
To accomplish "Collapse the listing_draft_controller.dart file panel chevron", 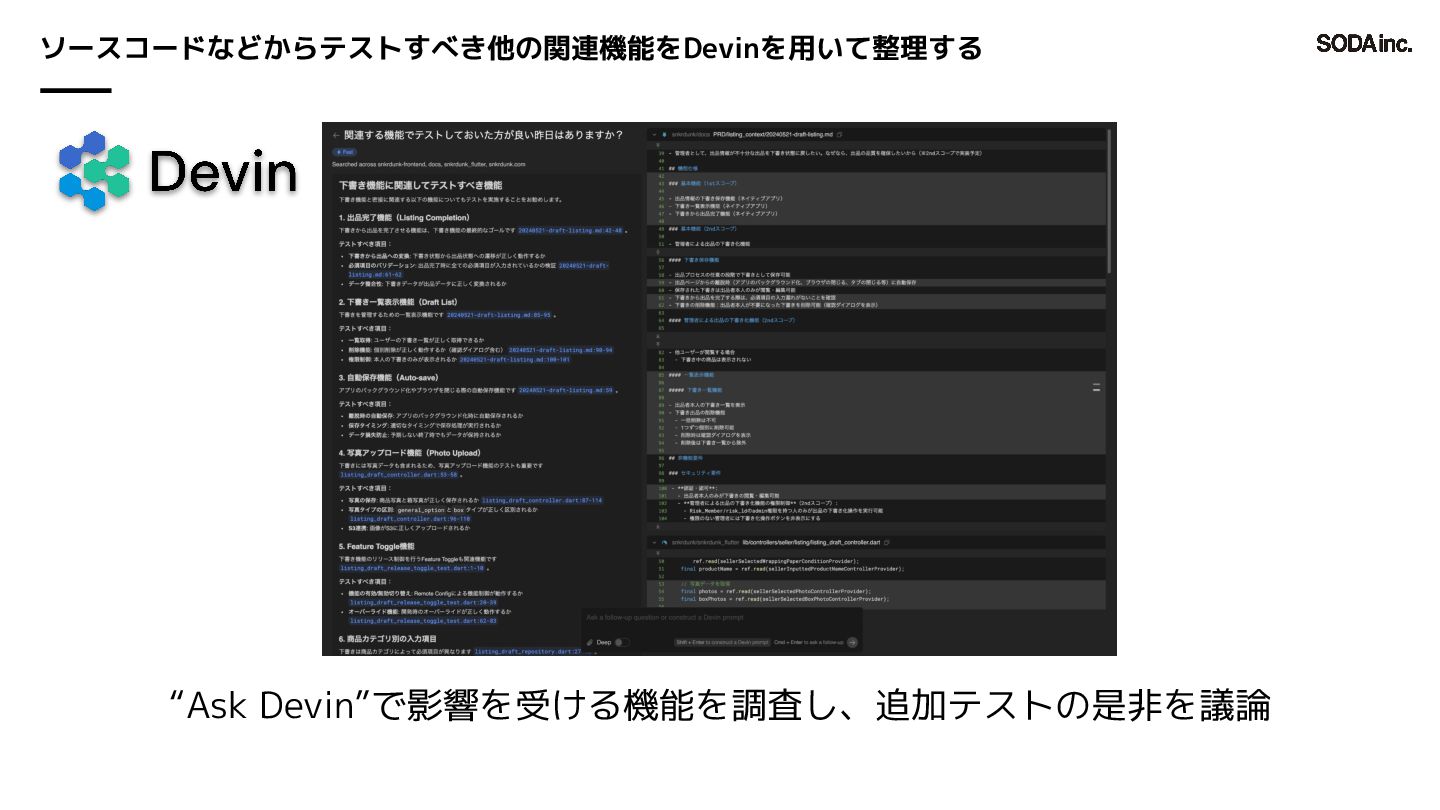I will tap(654, 541).
